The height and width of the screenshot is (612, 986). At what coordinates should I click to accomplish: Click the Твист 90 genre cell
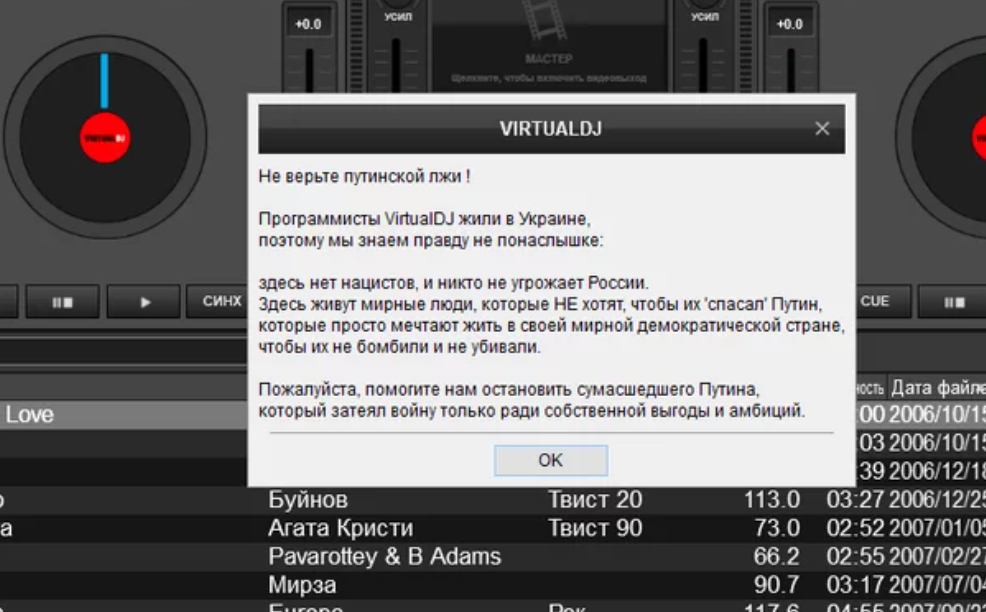pos(595,528)
